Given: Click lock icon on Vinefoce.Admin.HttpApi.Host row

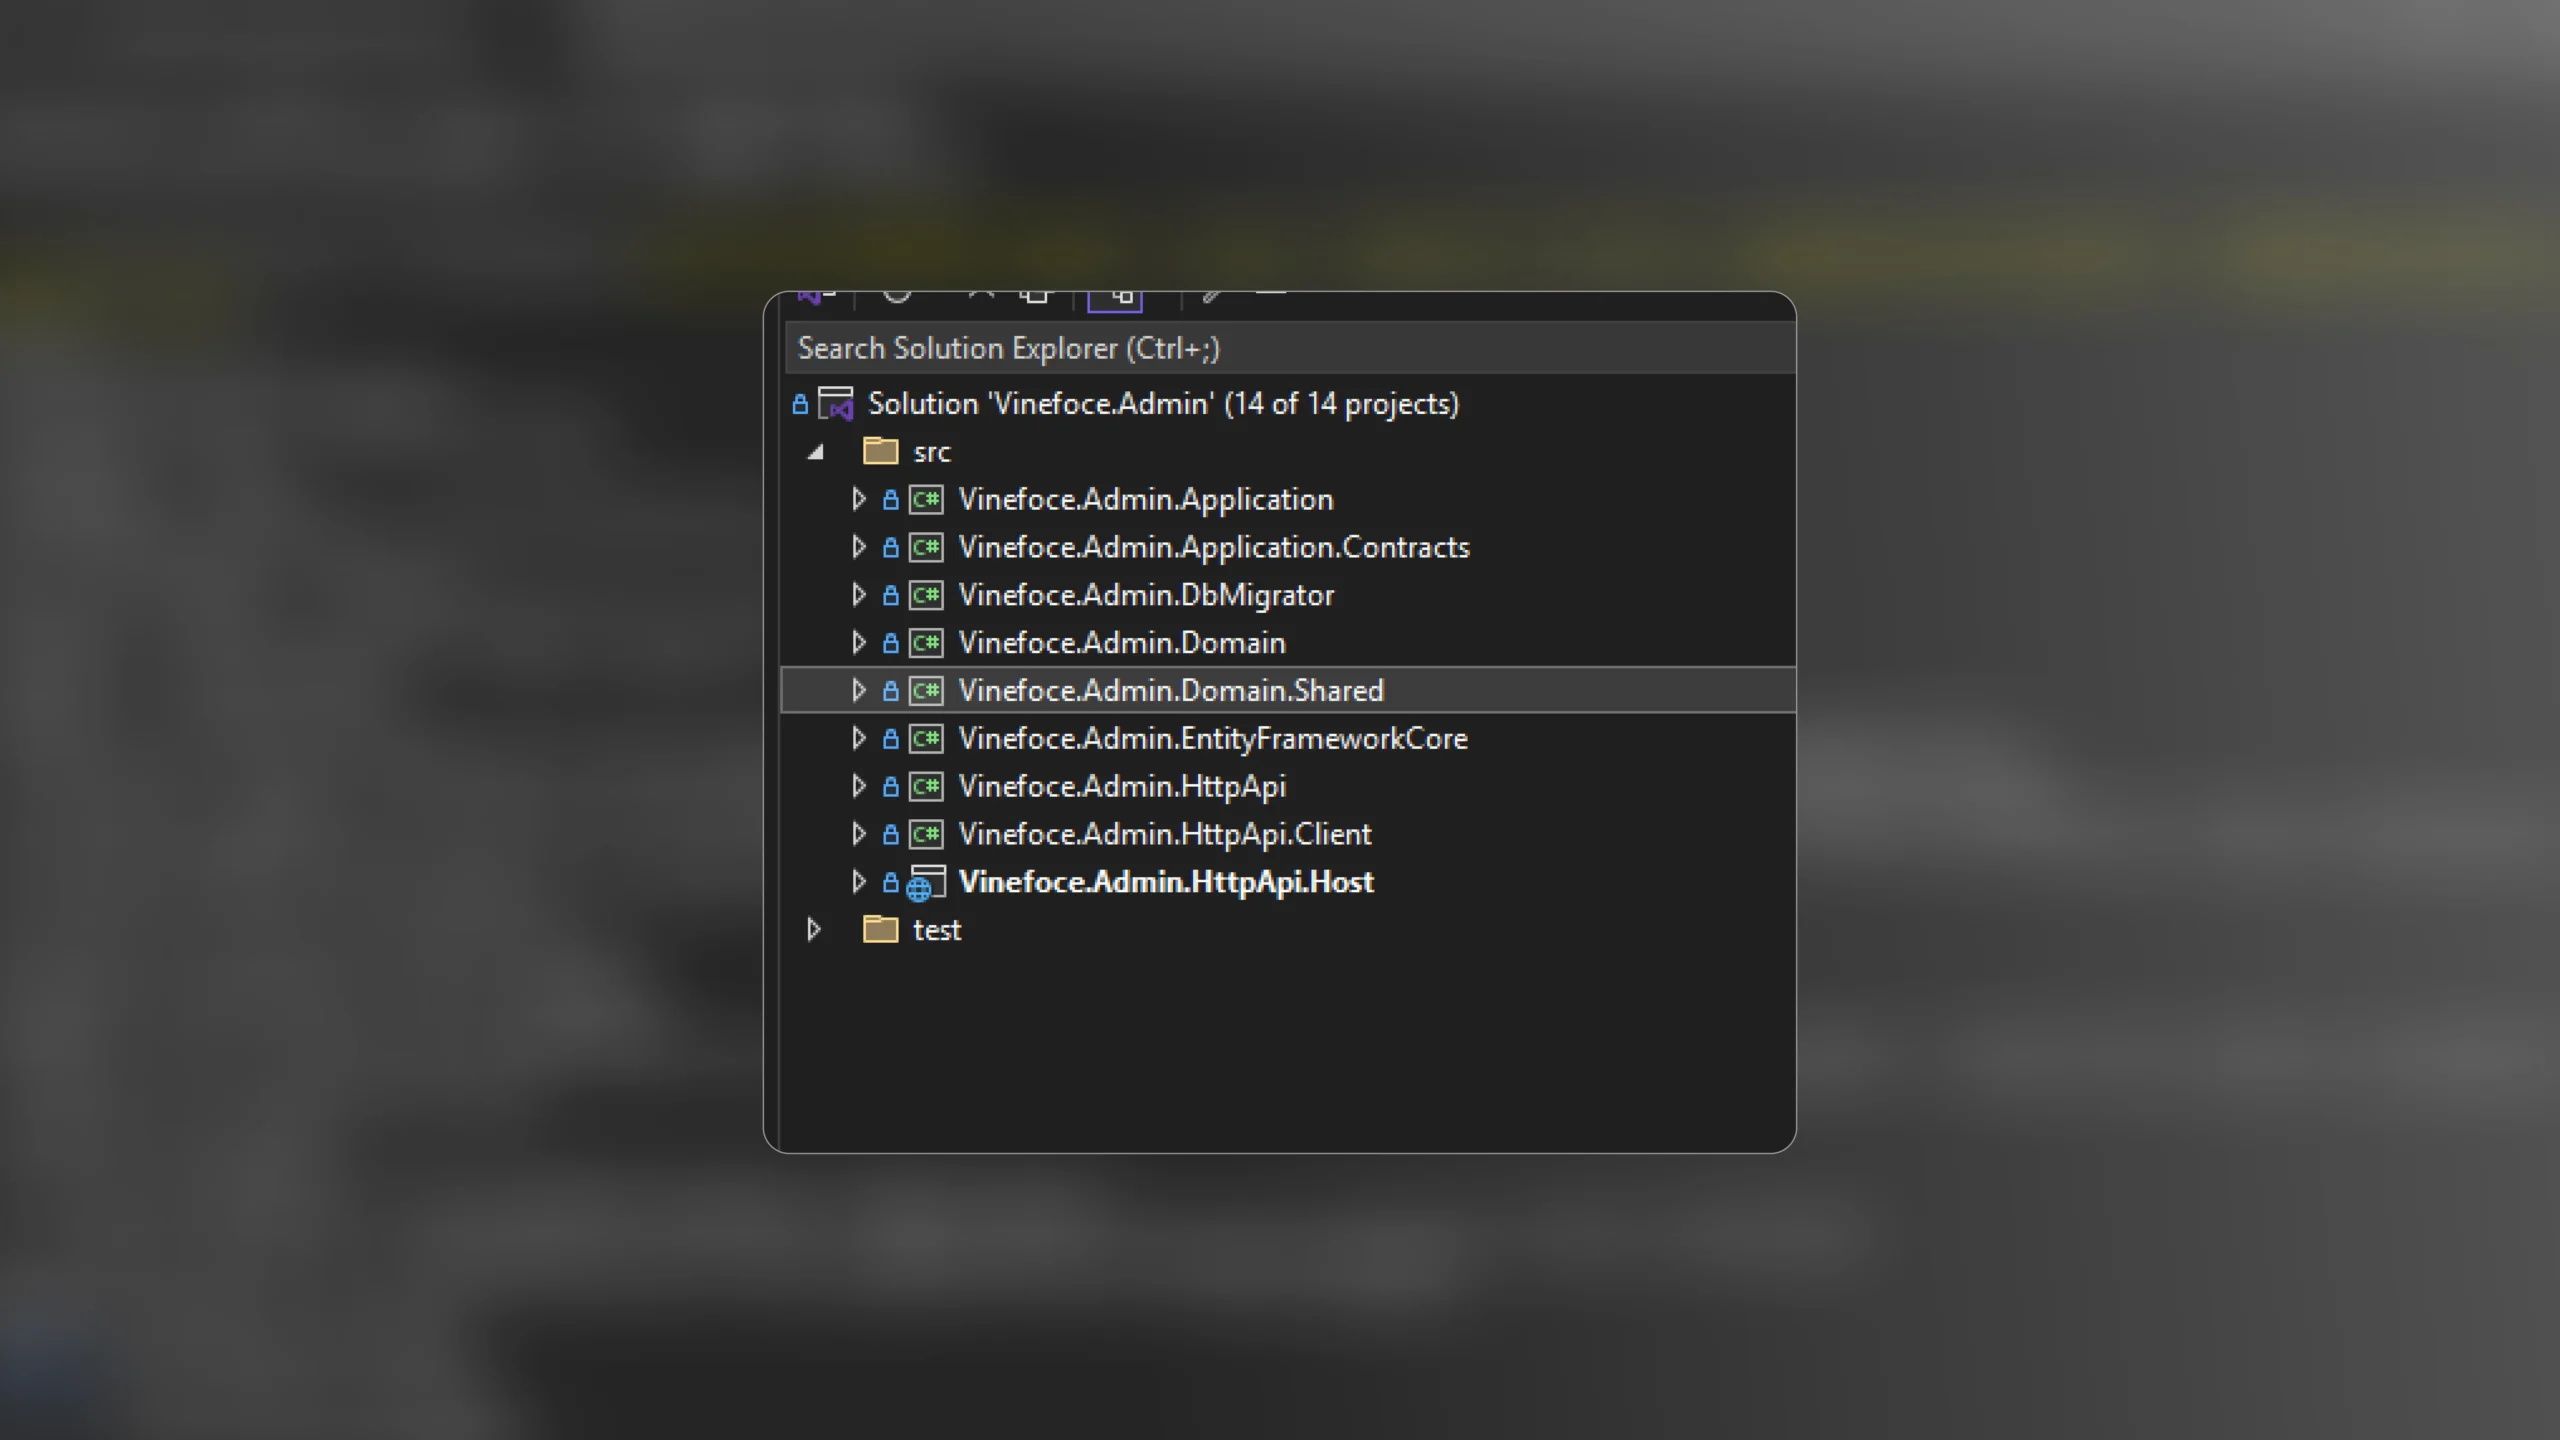Looking at the screenshot, I should pos(891,883).
